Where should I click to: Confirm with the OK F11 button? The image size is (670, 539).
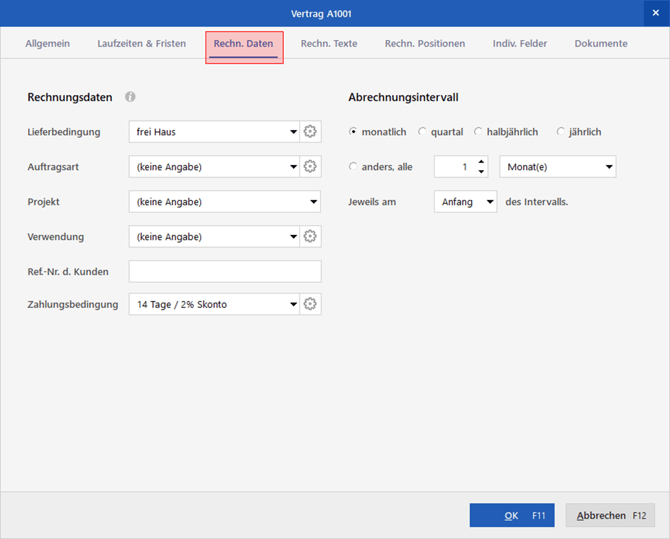coord(511,515)
